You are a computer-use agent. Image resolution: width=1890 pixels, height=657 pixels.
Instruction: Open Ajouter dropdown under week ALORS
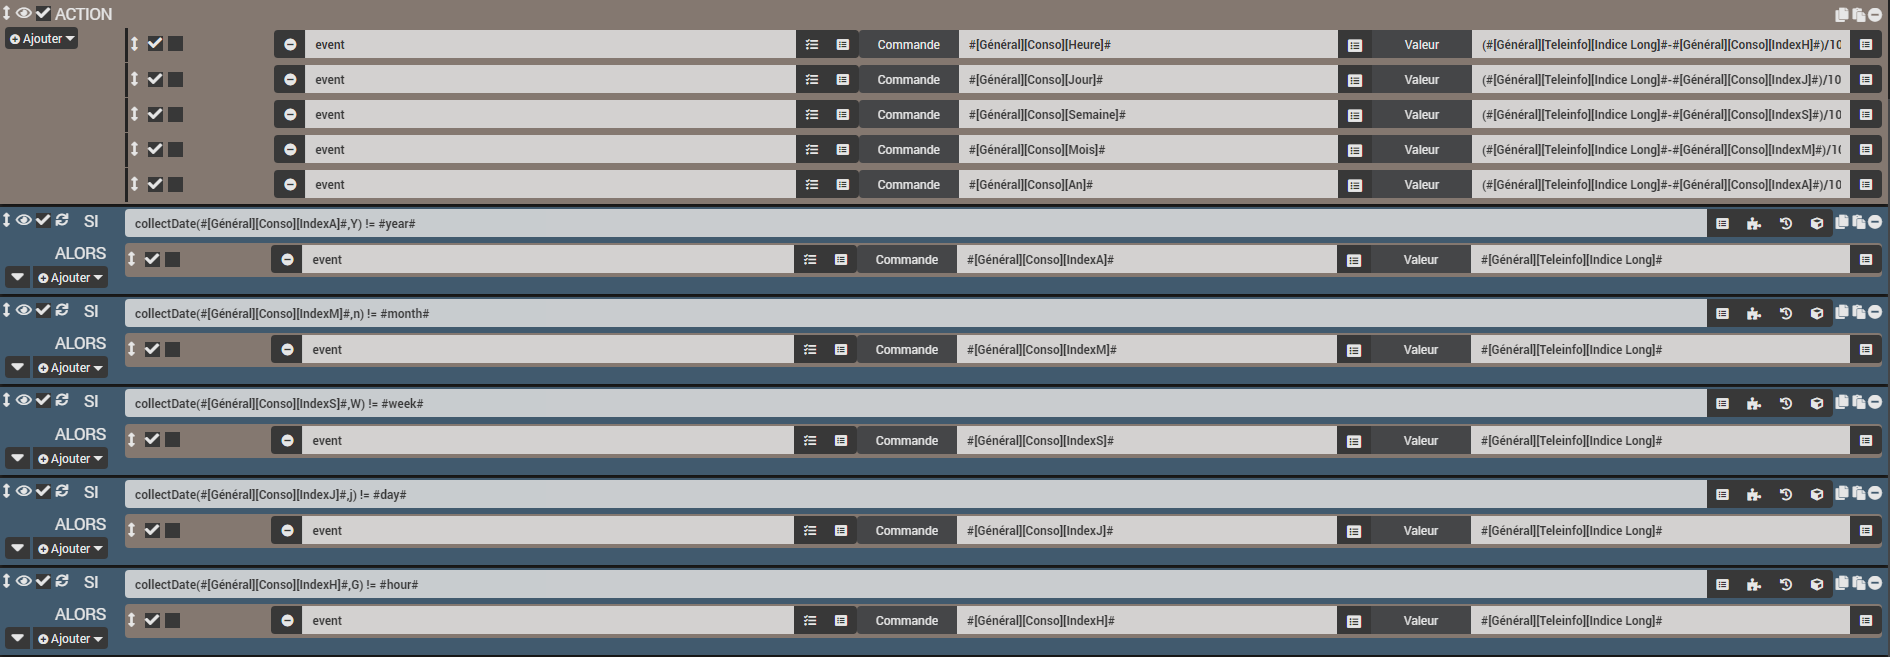click(x=70, y=459)
